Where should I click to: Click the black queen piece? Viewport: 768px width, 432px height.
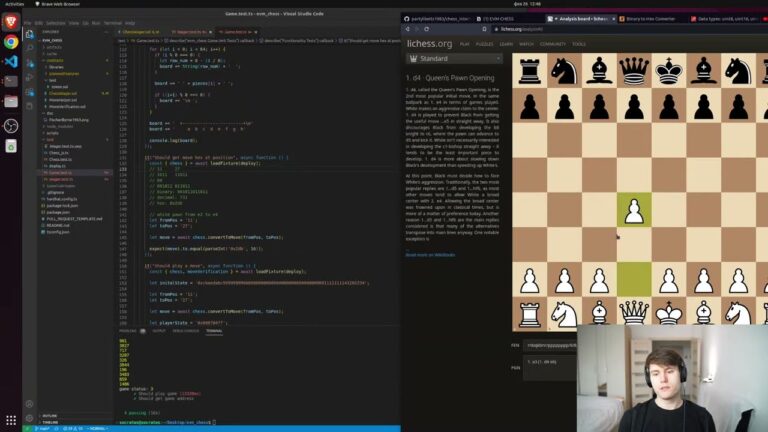[x=634, y=71]
